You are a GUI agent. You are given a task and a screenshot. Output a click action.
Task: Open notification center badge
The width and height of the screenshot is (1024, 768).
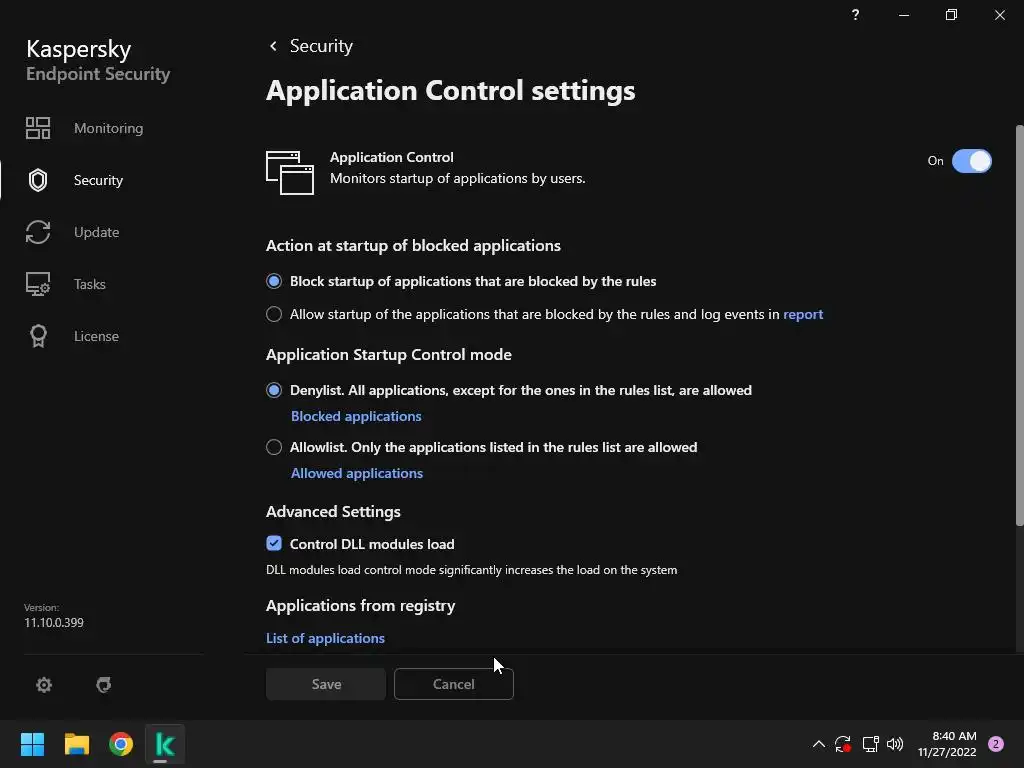(x=996, y=744)
